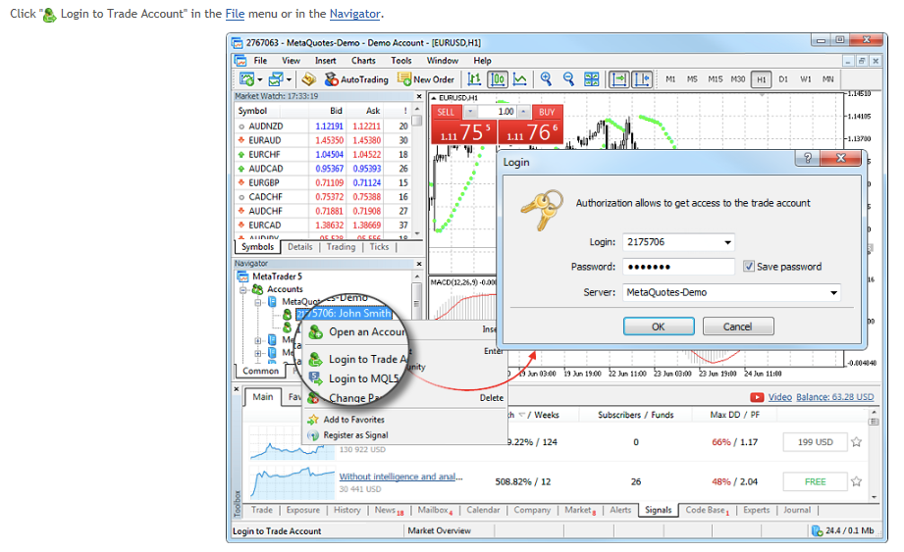Screen dimensions: 904x552
Task: Click the New Chart toolbar icon
Action: [247, 79]
